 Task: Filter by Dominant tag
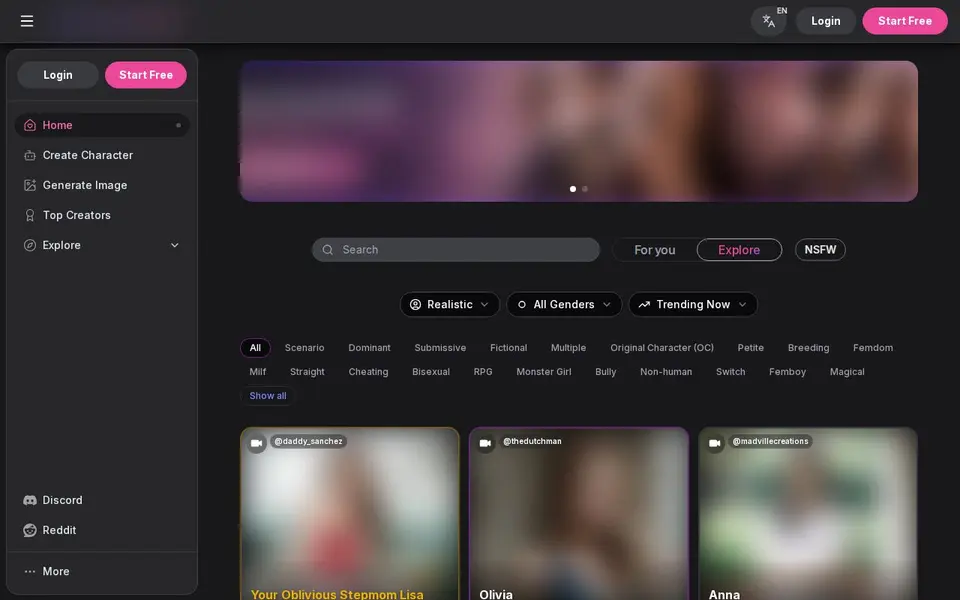point(369,348)
